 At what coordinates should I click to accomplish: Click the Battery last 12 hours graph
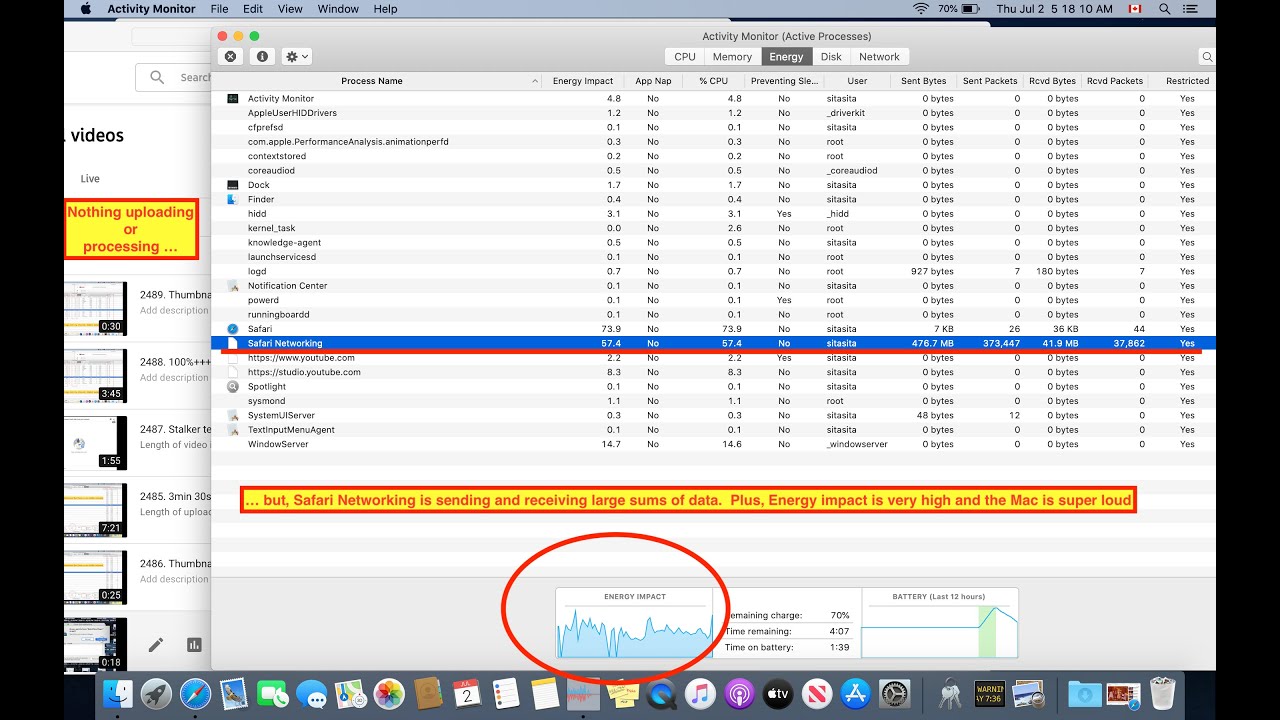939,623
